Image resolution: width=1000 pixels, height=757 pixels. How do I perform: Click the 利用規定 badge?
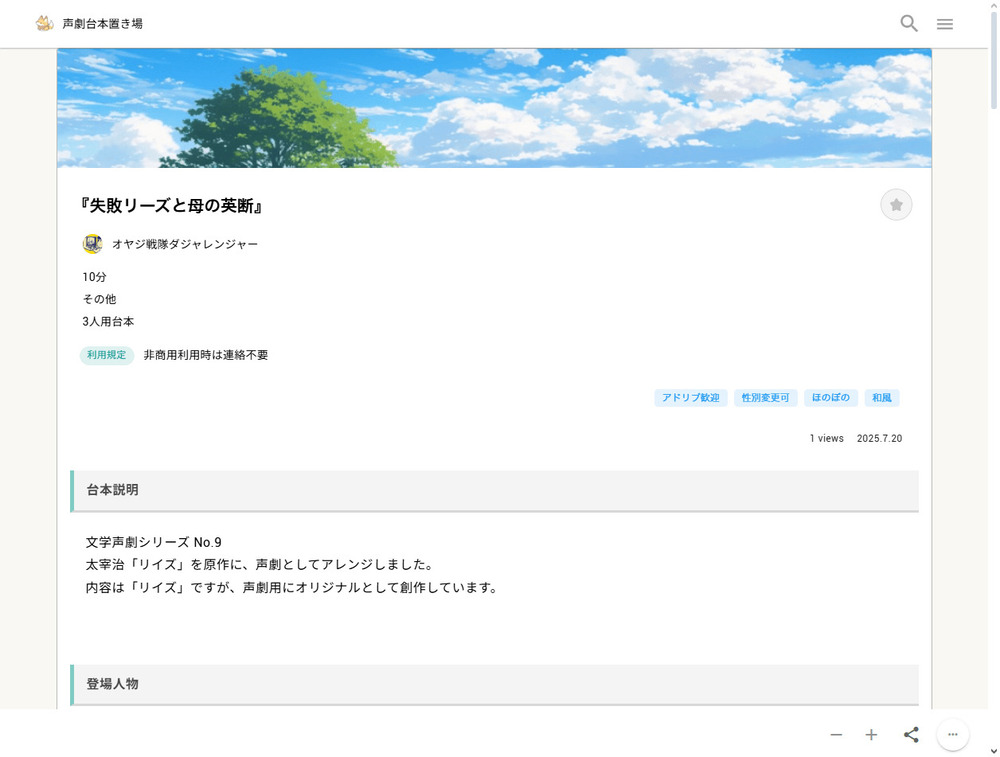(107, 355)
